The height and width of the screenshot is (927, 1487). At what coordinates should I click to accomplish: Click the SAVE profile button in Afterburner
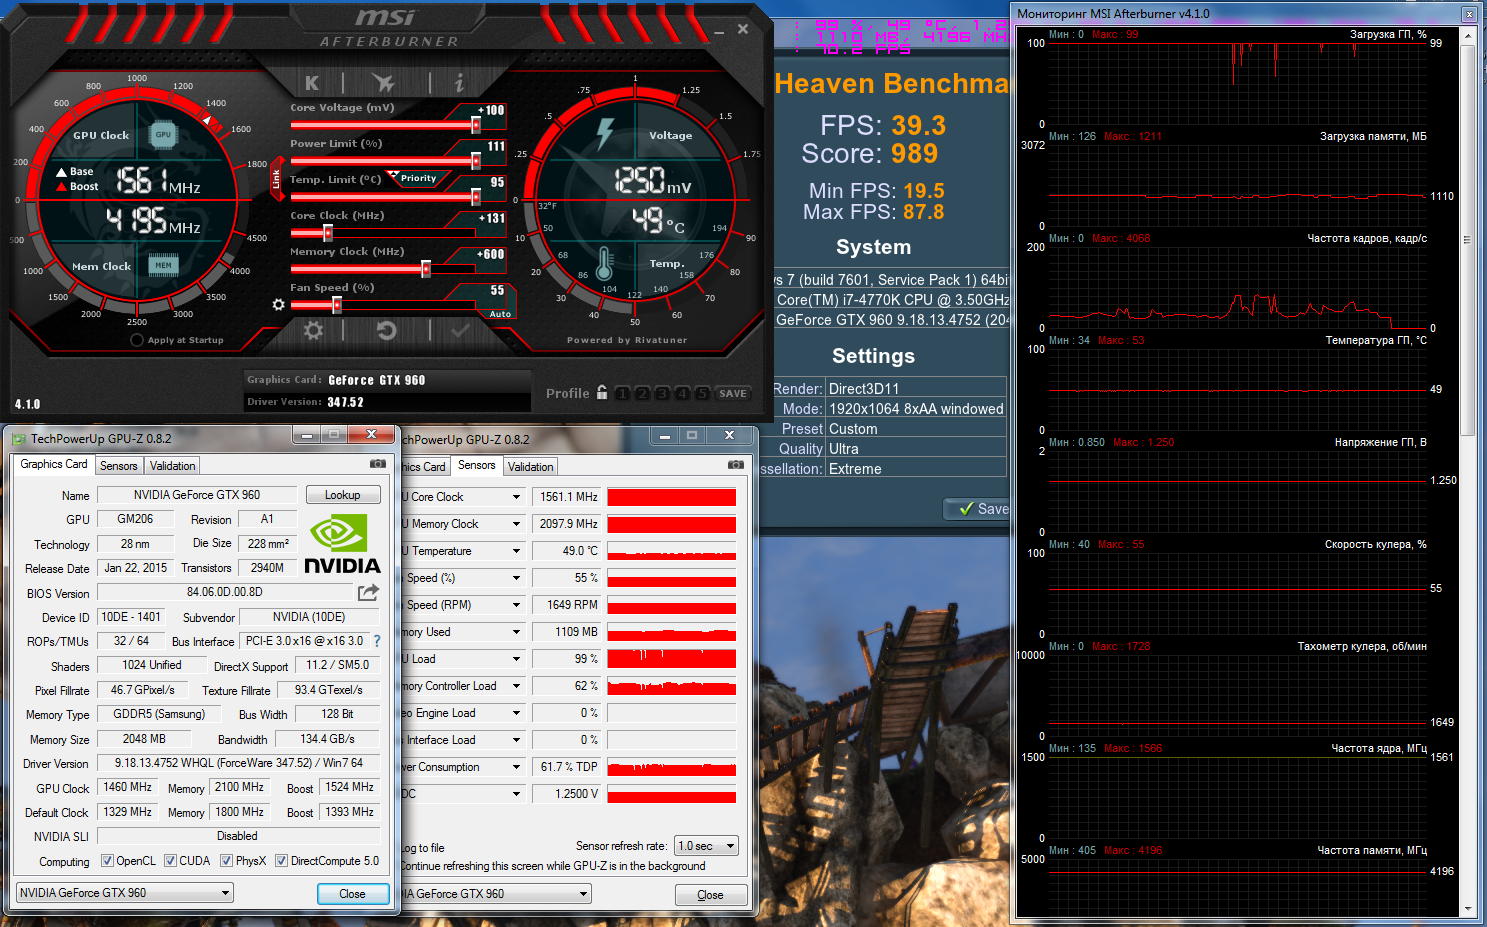pyautogui.click(x=733, y=393)
